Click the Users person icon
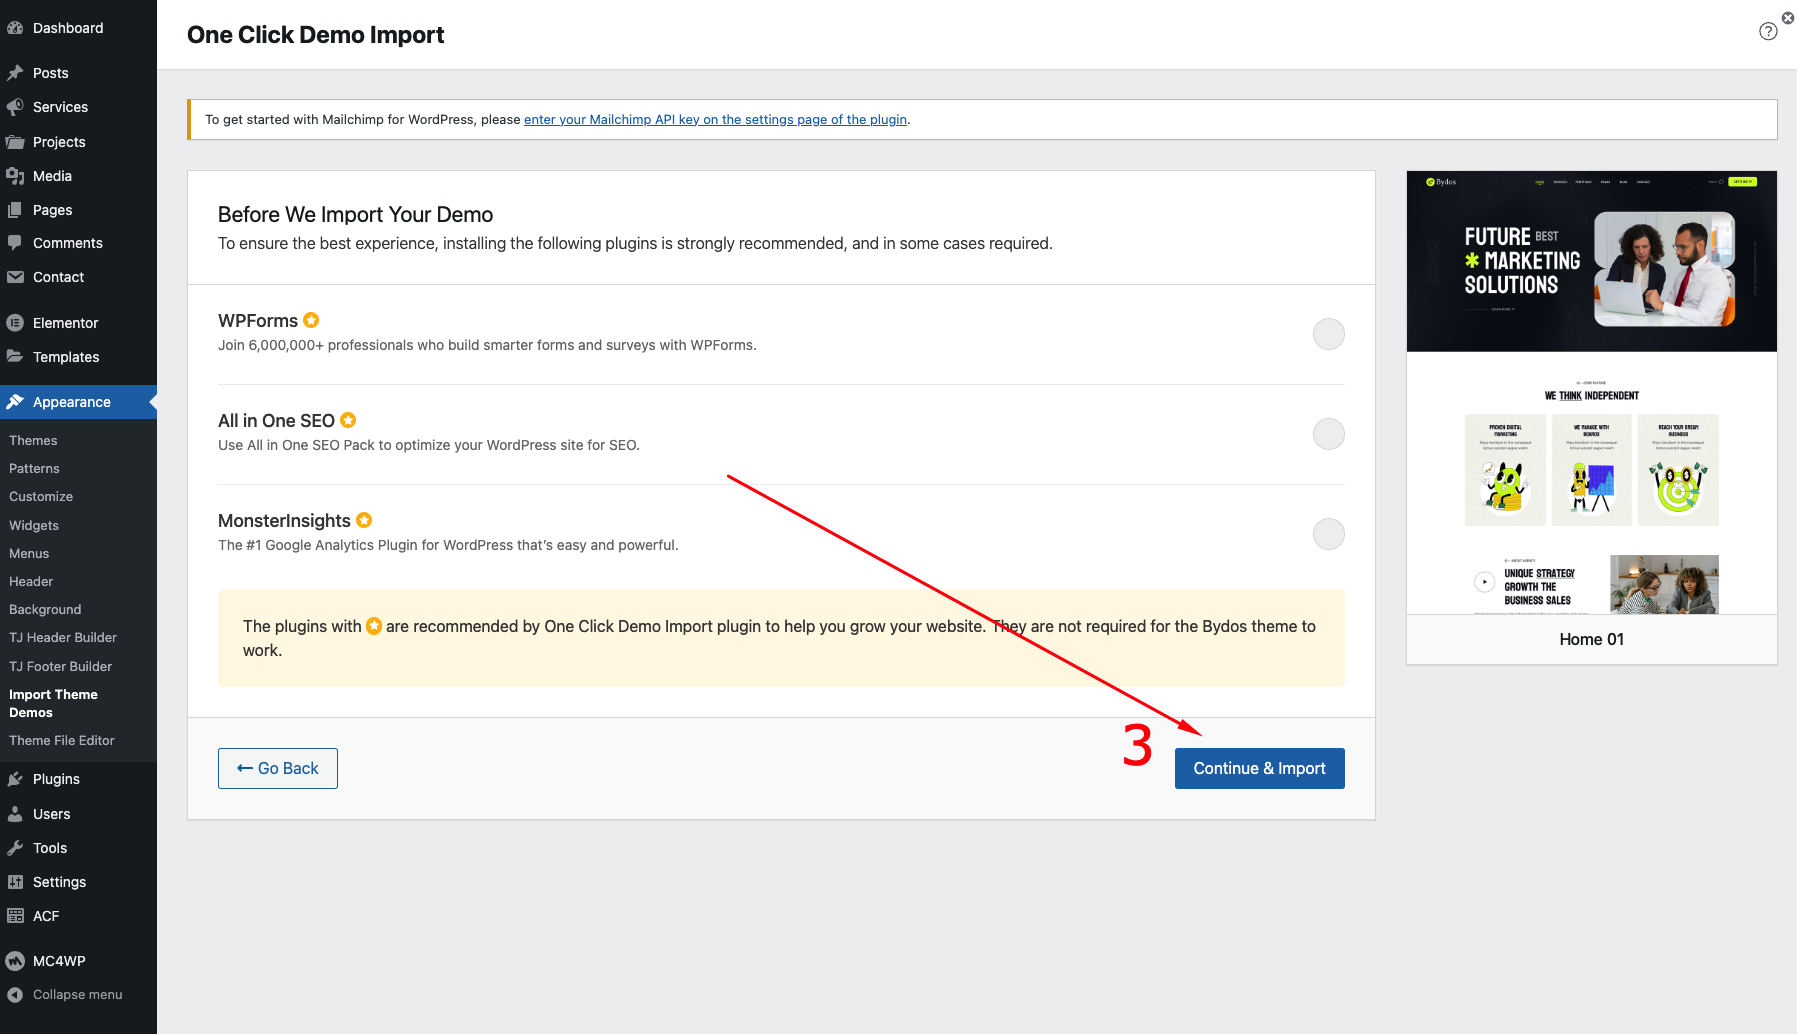The width and height of the screenshot is (1797, 1034). pyautogui.click(x=15, y=814)
